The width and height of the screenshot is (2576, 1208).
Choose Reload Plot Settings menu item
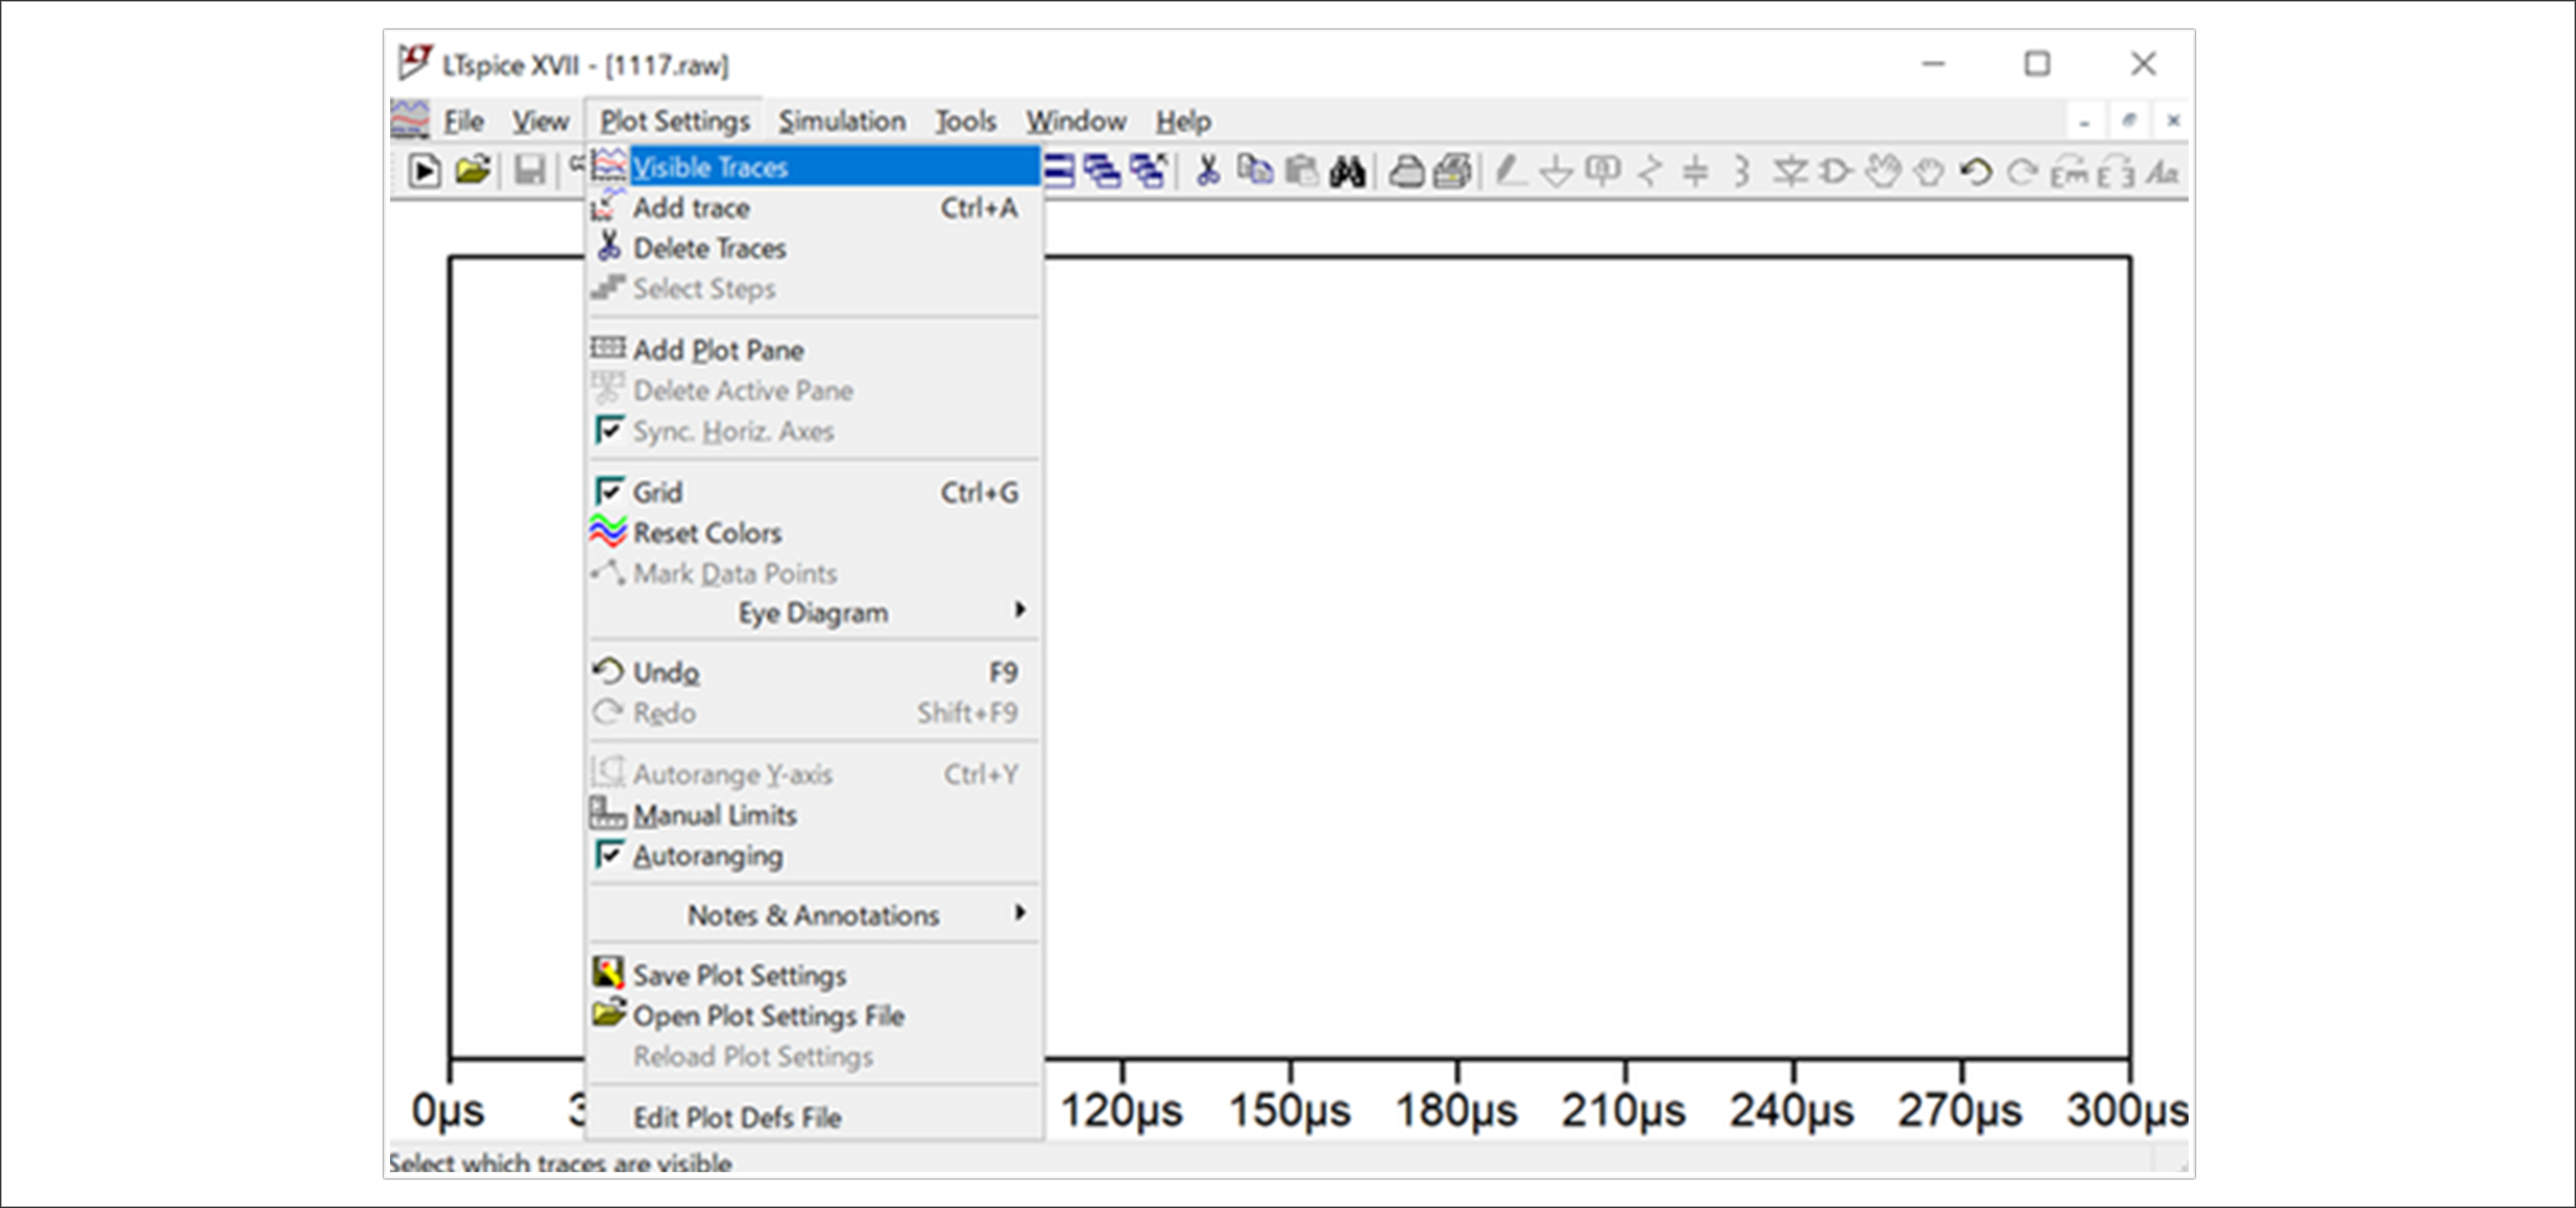(814, 1056)
